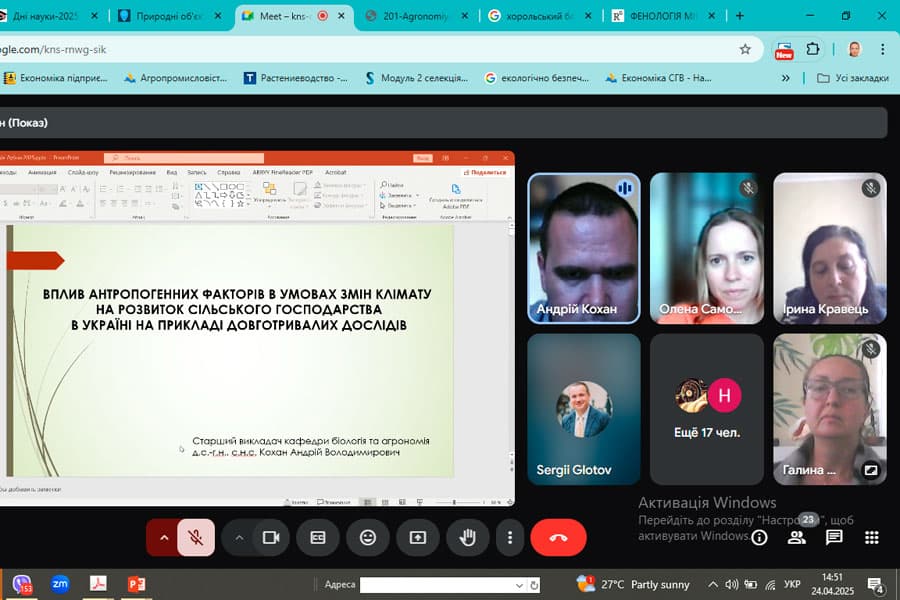Screen dimensions: 900x600
Task: Click the present screen icon
Action: click(418, 537)
